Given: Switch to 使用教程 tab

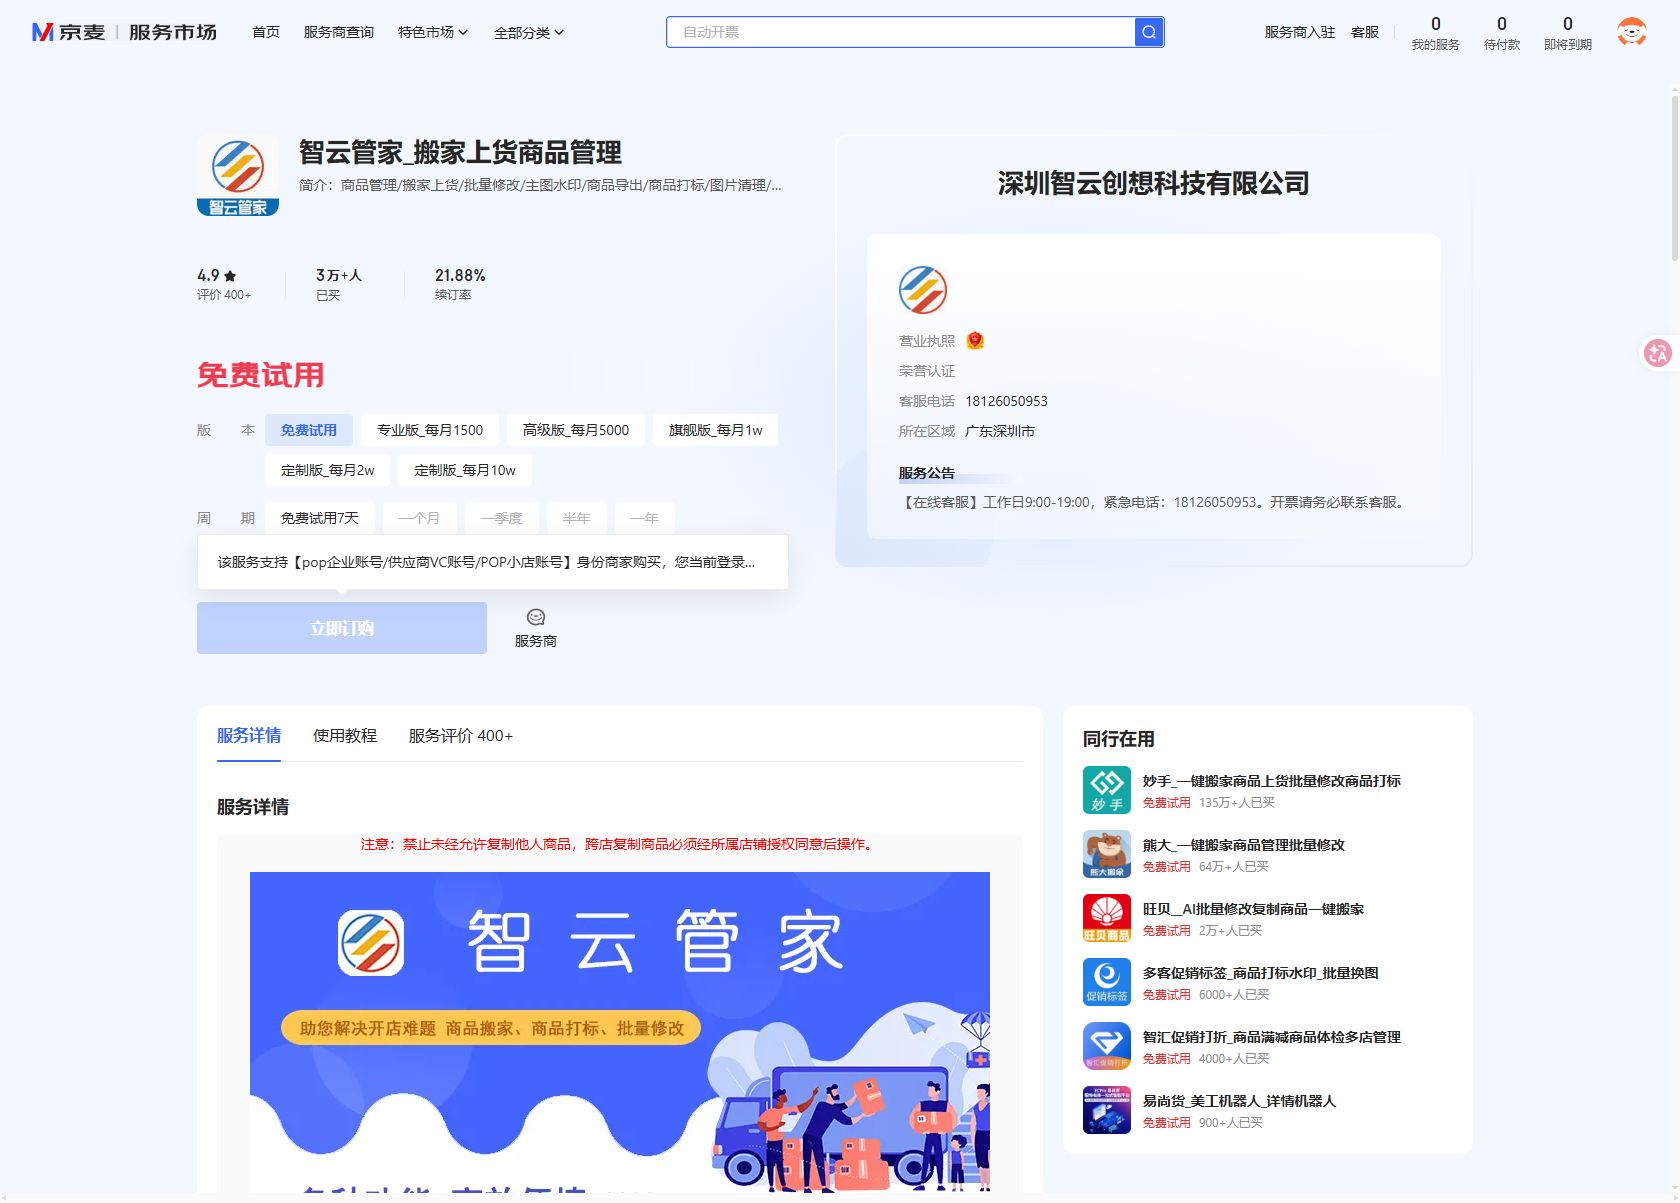Looking at the screenshot, I should [345, 736].
